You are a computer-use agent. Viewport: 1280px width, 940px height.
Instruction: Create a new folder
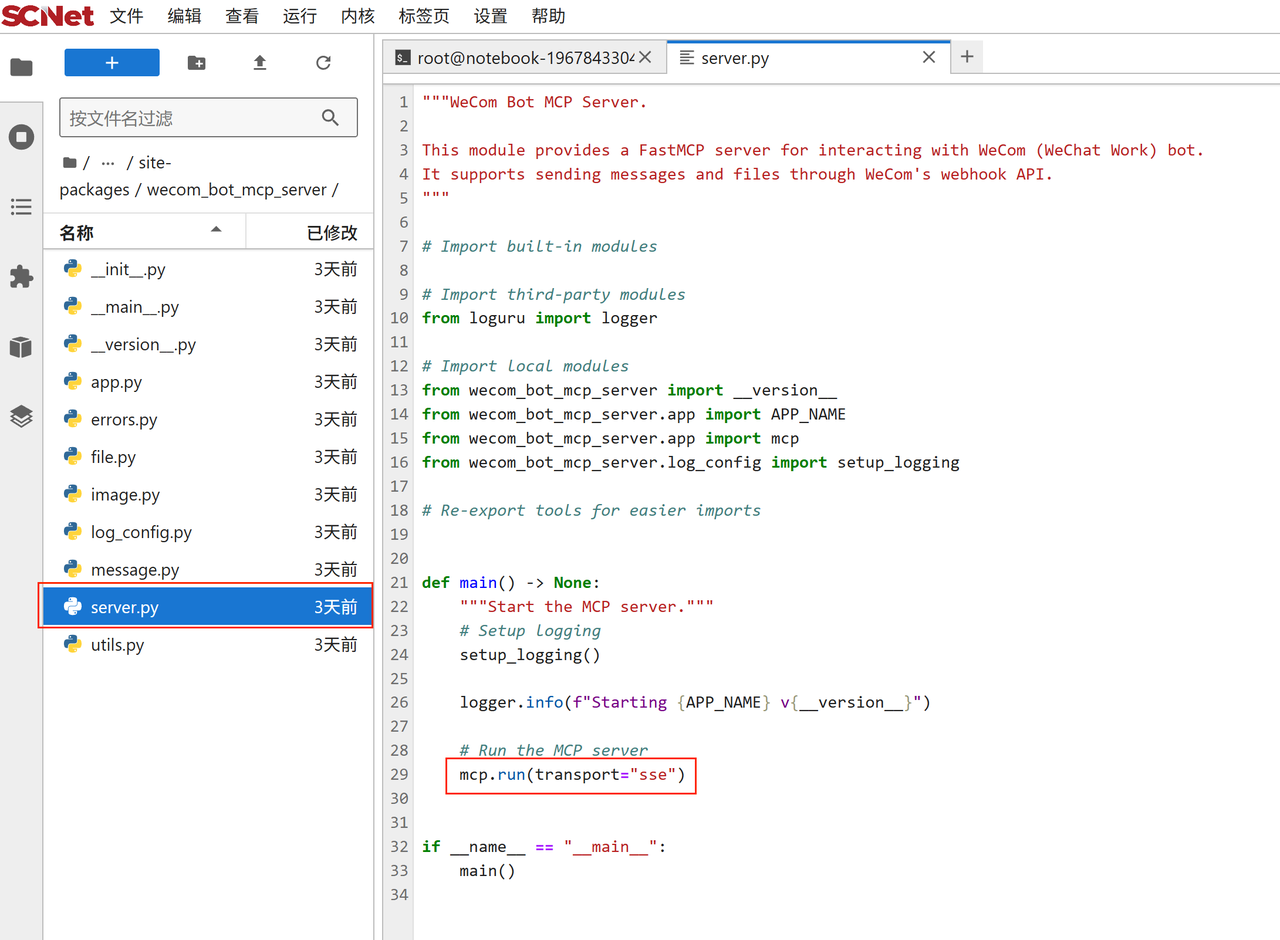click(x=197, y=63)
